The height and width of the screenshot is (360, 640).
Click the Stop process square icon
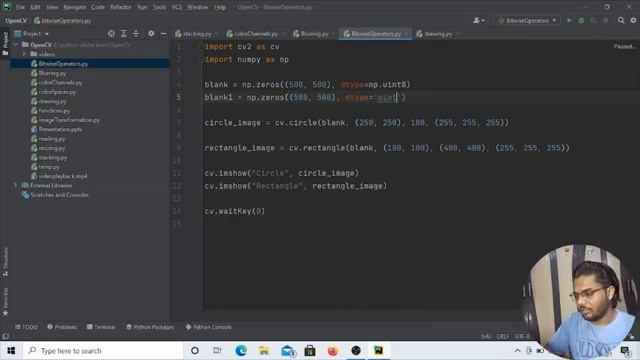(x=606, y=20)
